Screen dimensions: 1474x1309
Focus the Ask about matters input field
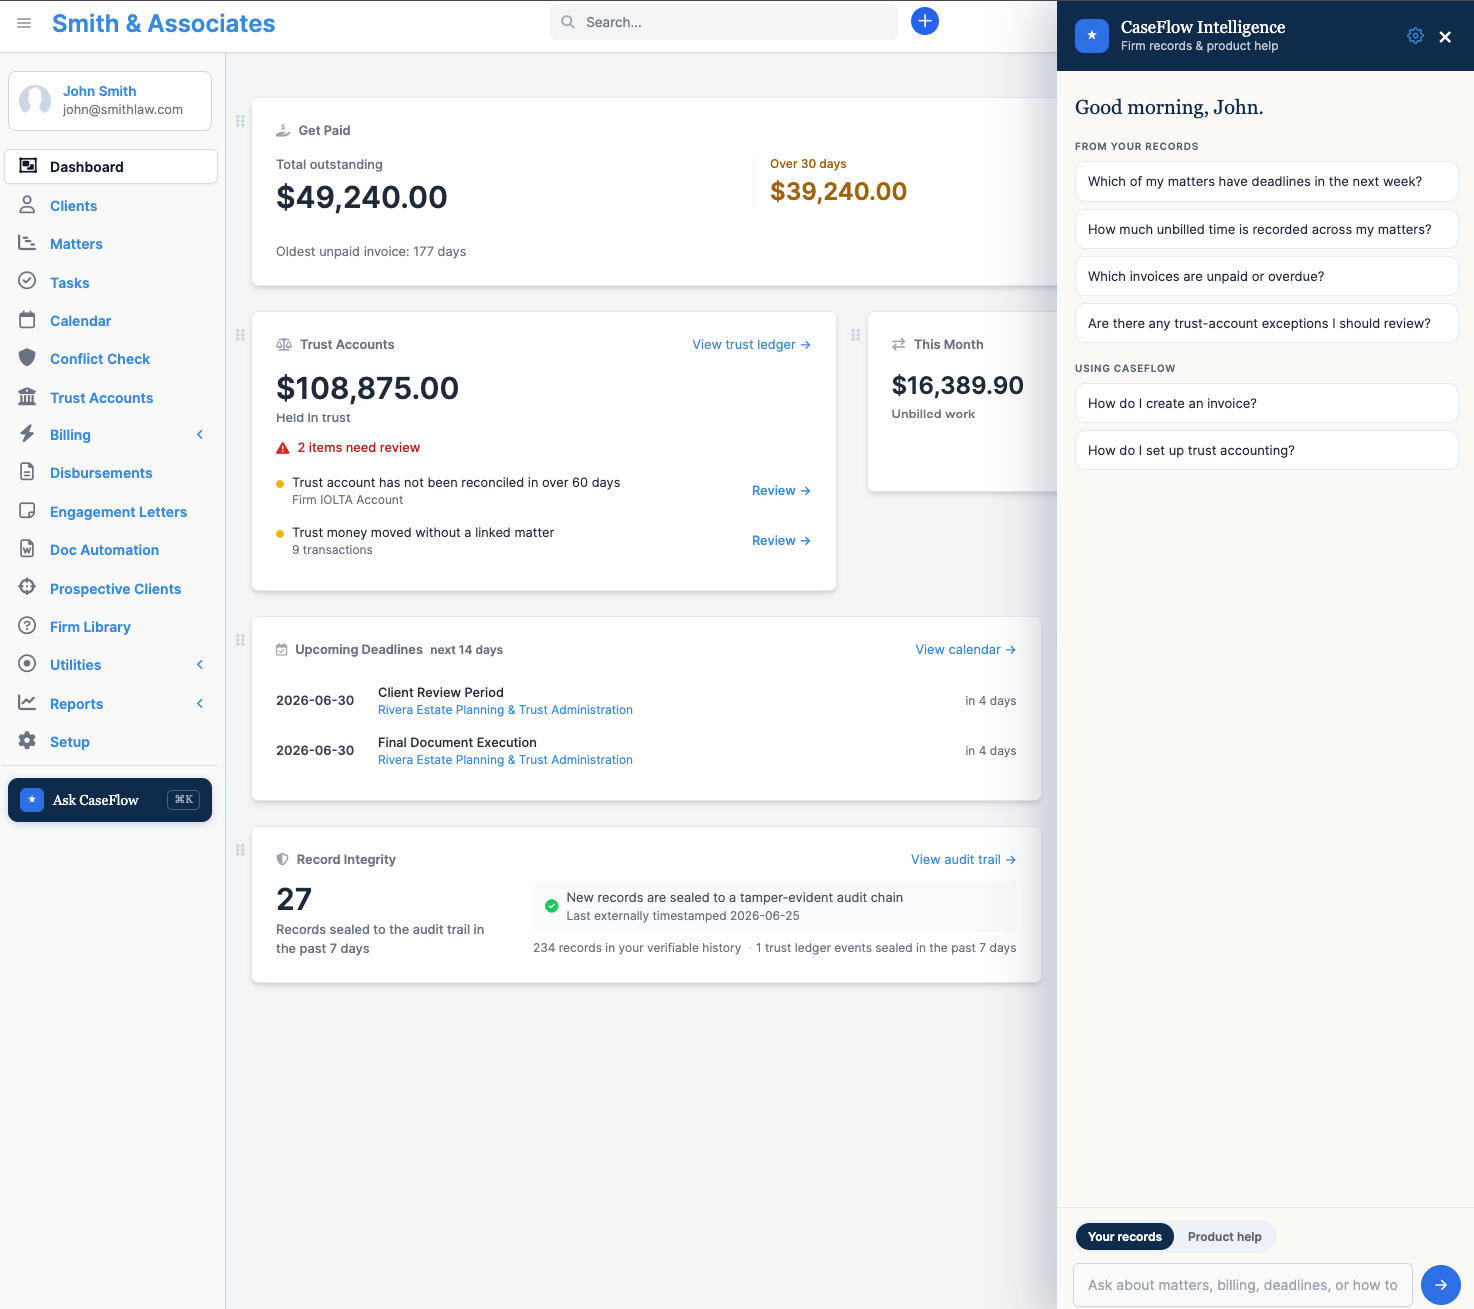point(1243,1285)
